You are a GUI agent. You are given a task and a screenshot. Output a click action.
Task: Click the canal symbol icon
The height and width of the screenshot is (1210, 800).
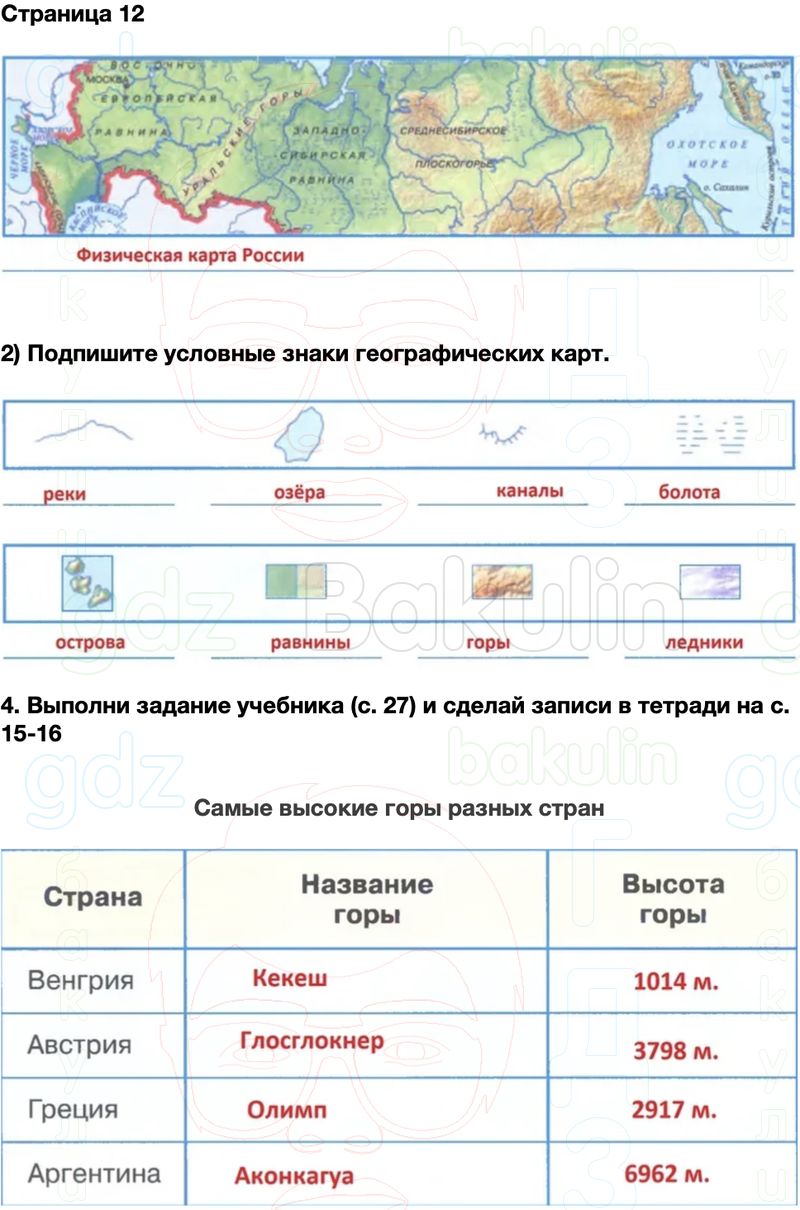point(503,433)
